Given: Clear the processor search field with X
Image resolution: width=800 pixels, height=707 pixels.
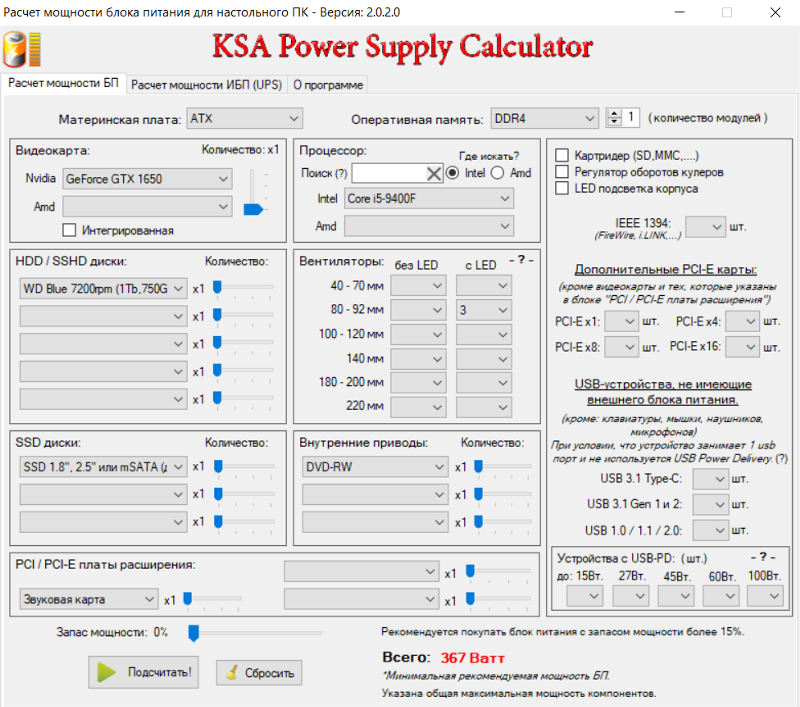Looking at the screenshot, I should coord(434,173).
